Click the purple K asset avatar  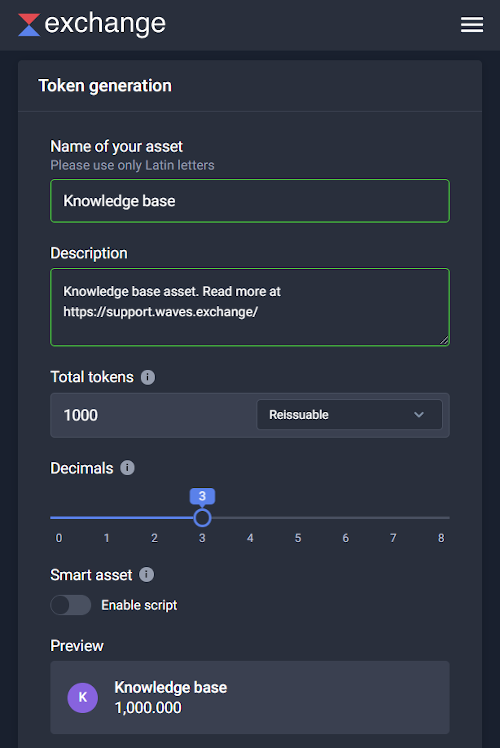coord(83,697)
